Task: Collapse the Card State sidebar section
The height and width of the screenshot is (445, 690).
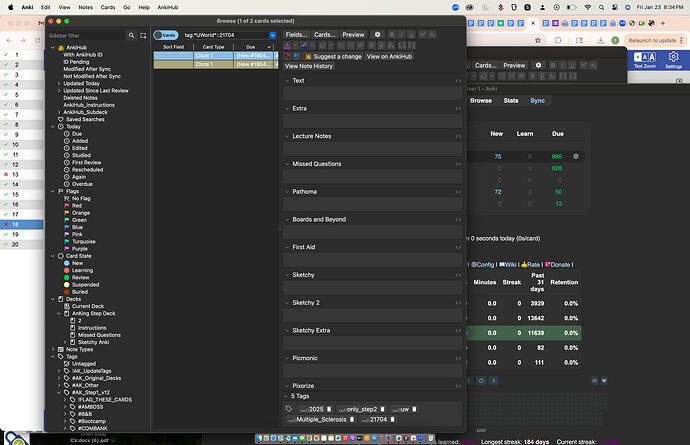Action: pyautogui.click(x=53, y=256)
